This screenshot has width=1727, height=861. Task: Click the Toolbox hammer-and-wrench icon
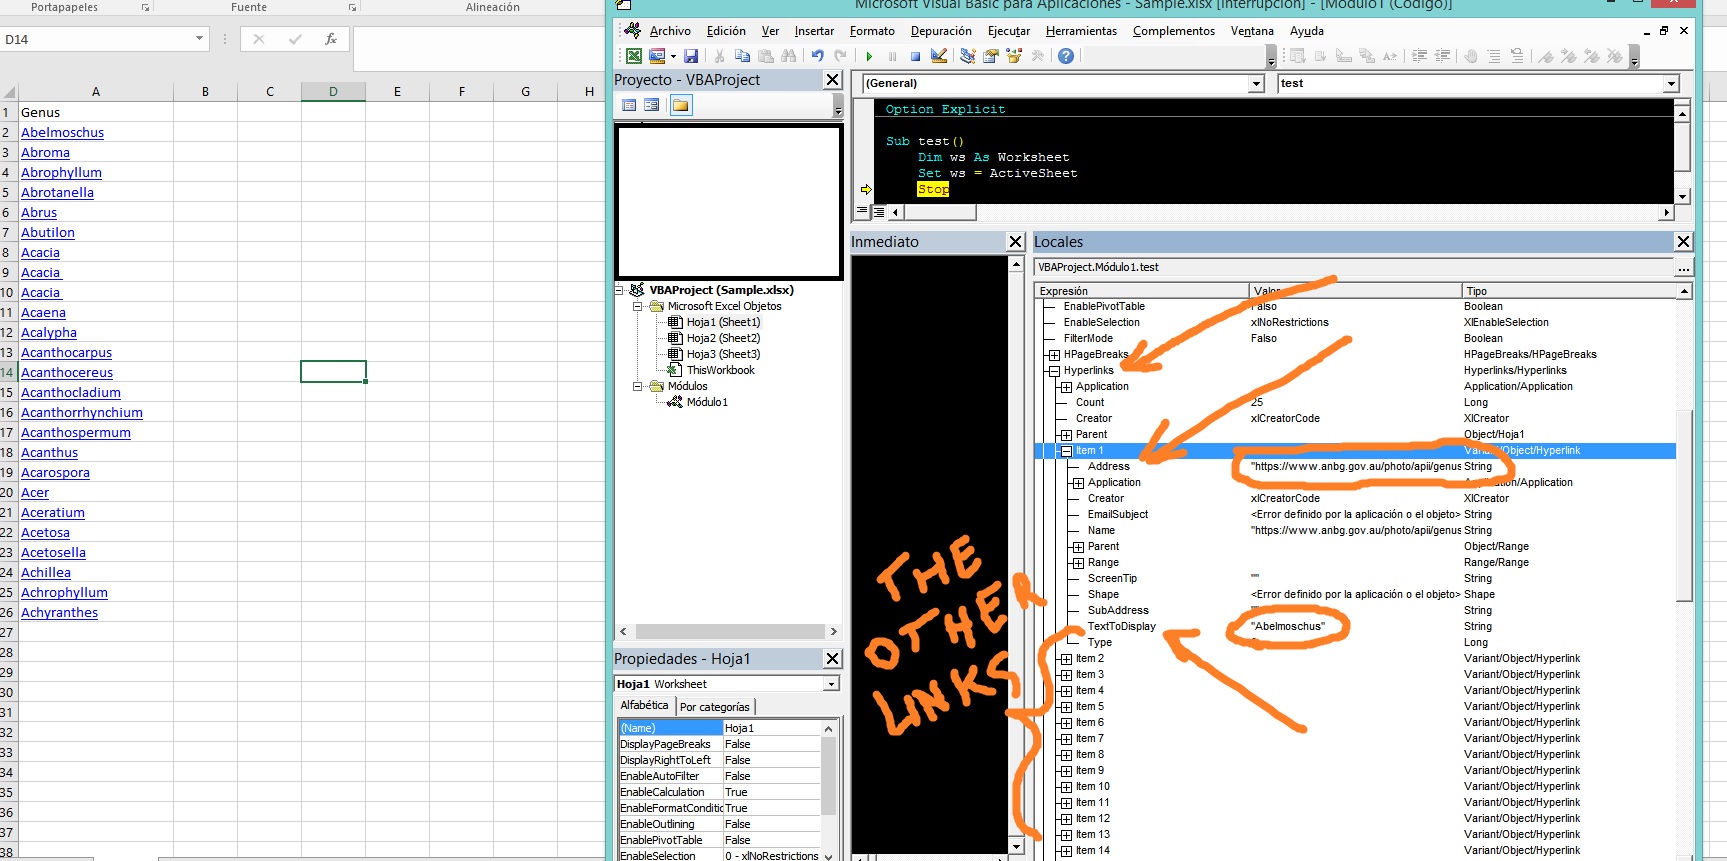click(1038, 56)
